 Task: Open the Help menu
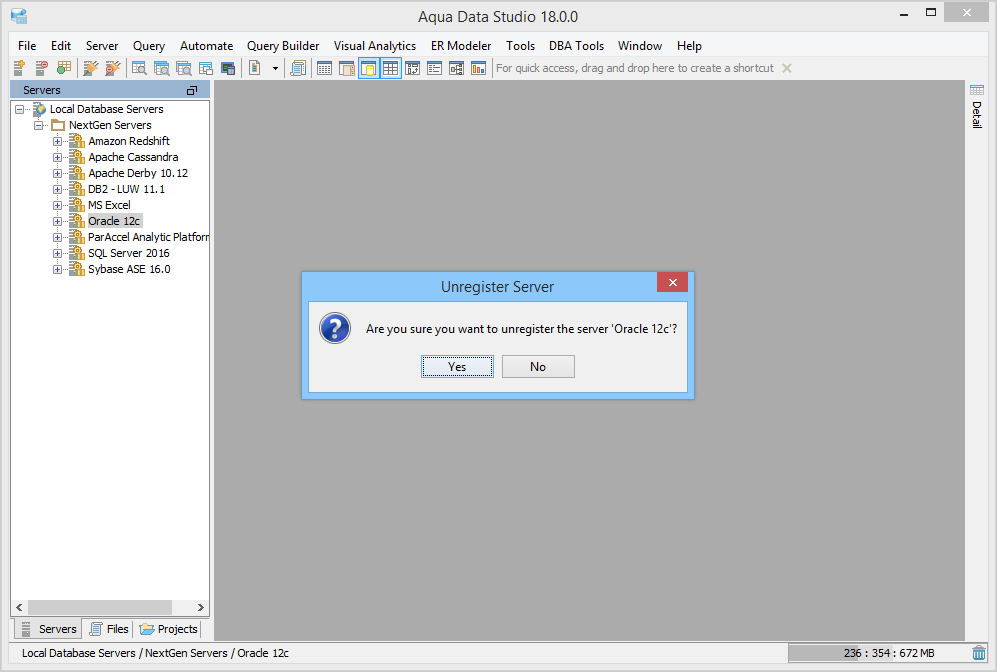pos(689,46)
